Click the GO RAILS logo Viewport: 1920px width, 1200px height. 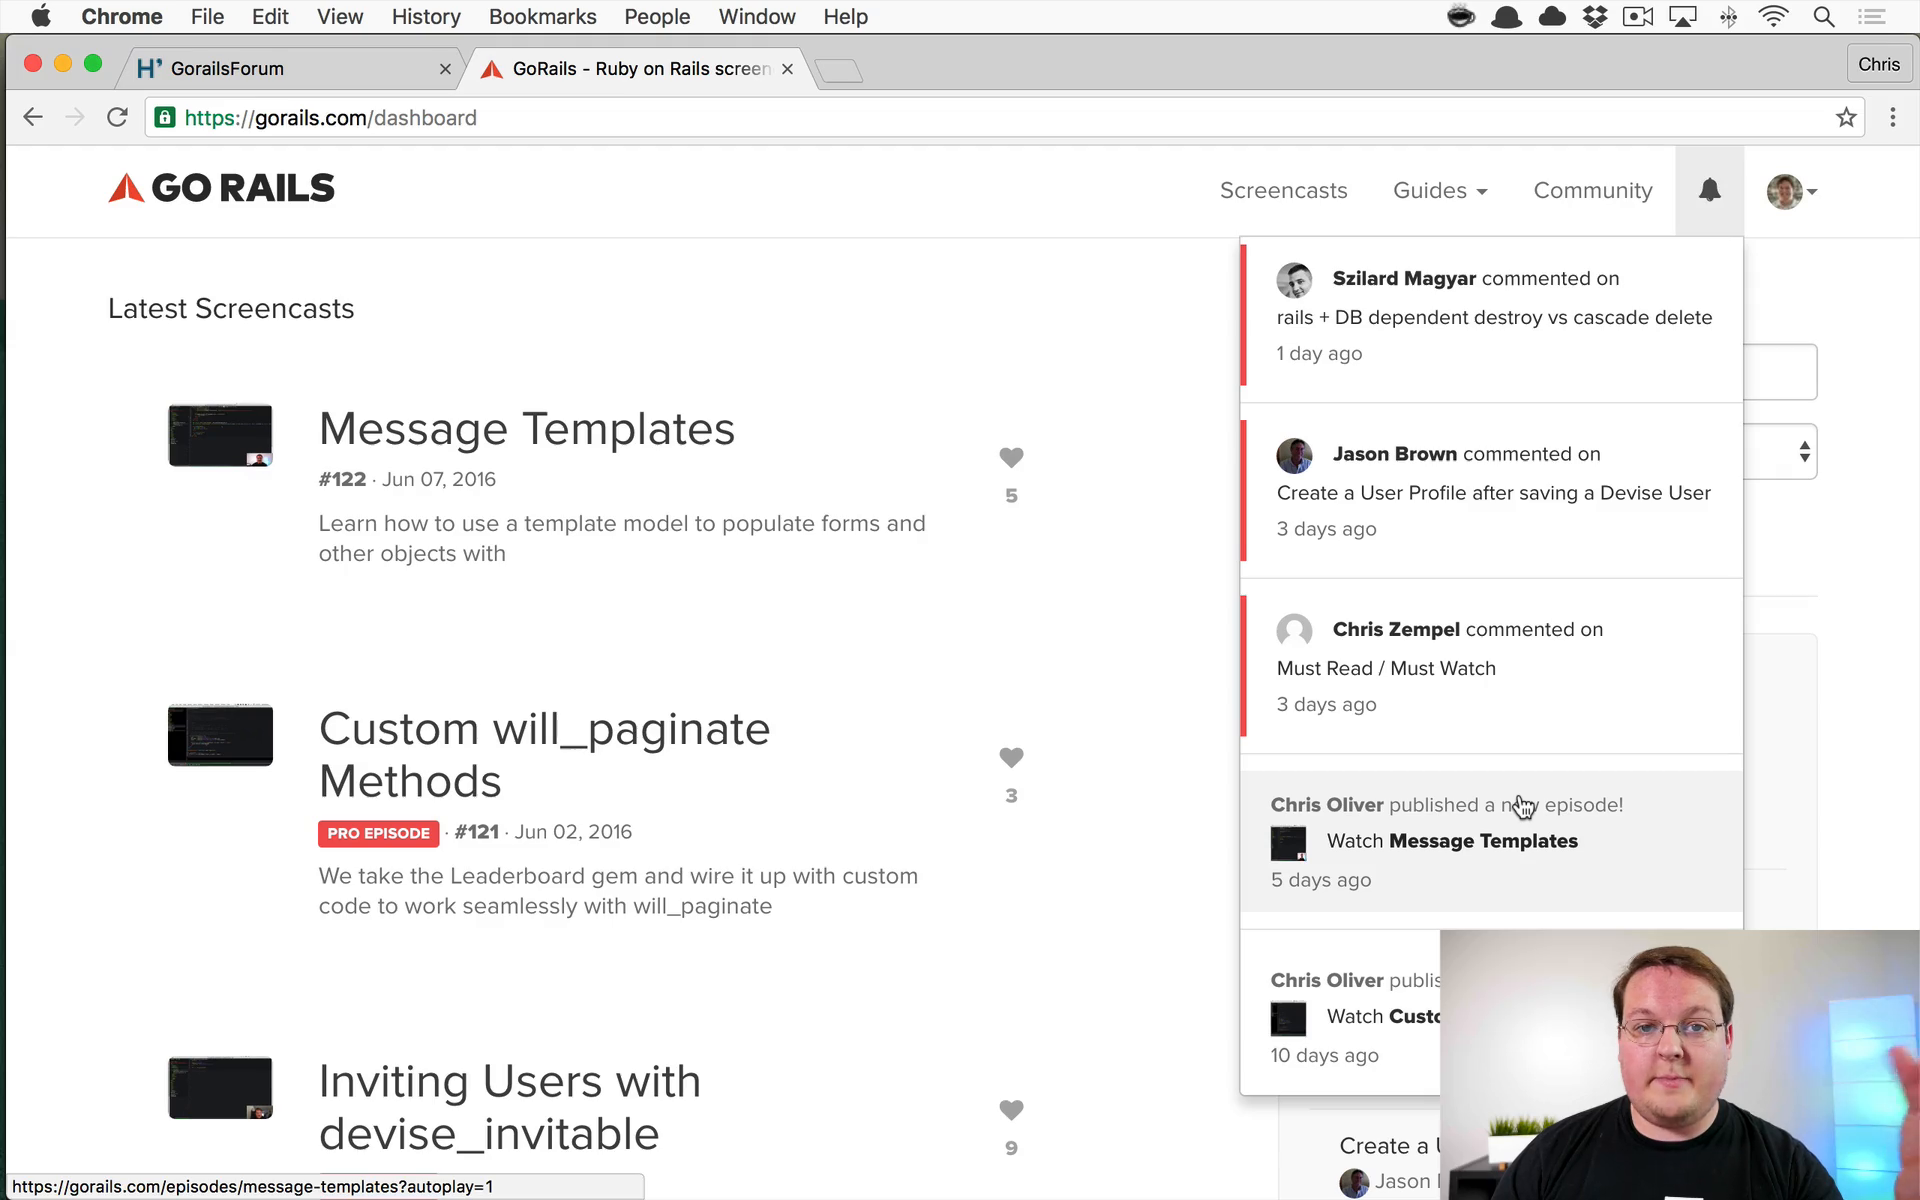pyautogui.click(x=221, y=188)
